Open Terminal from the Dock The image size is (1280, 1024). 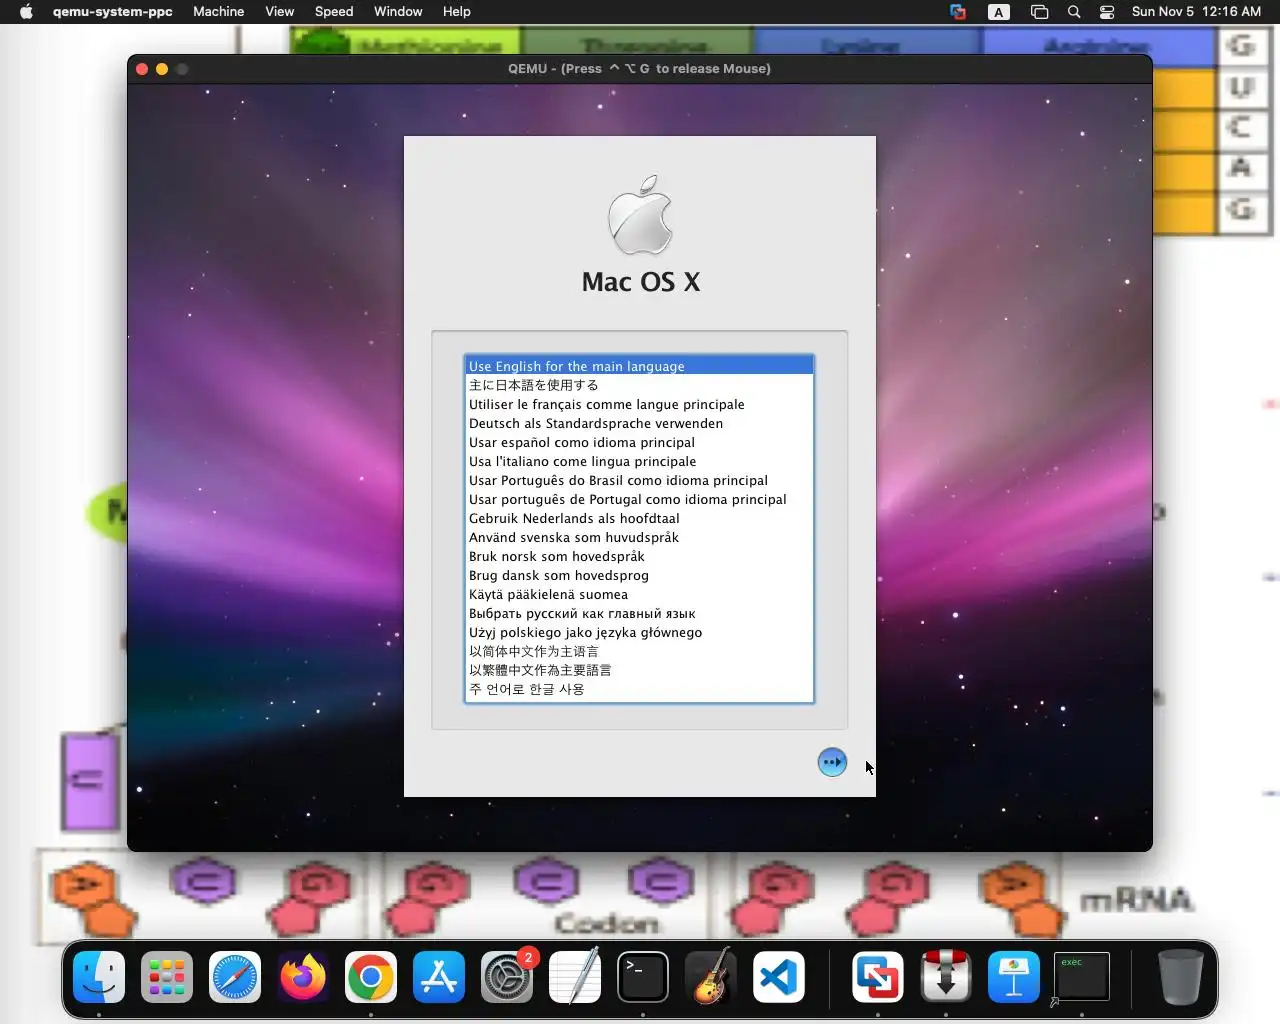click(x=643, y=976)
